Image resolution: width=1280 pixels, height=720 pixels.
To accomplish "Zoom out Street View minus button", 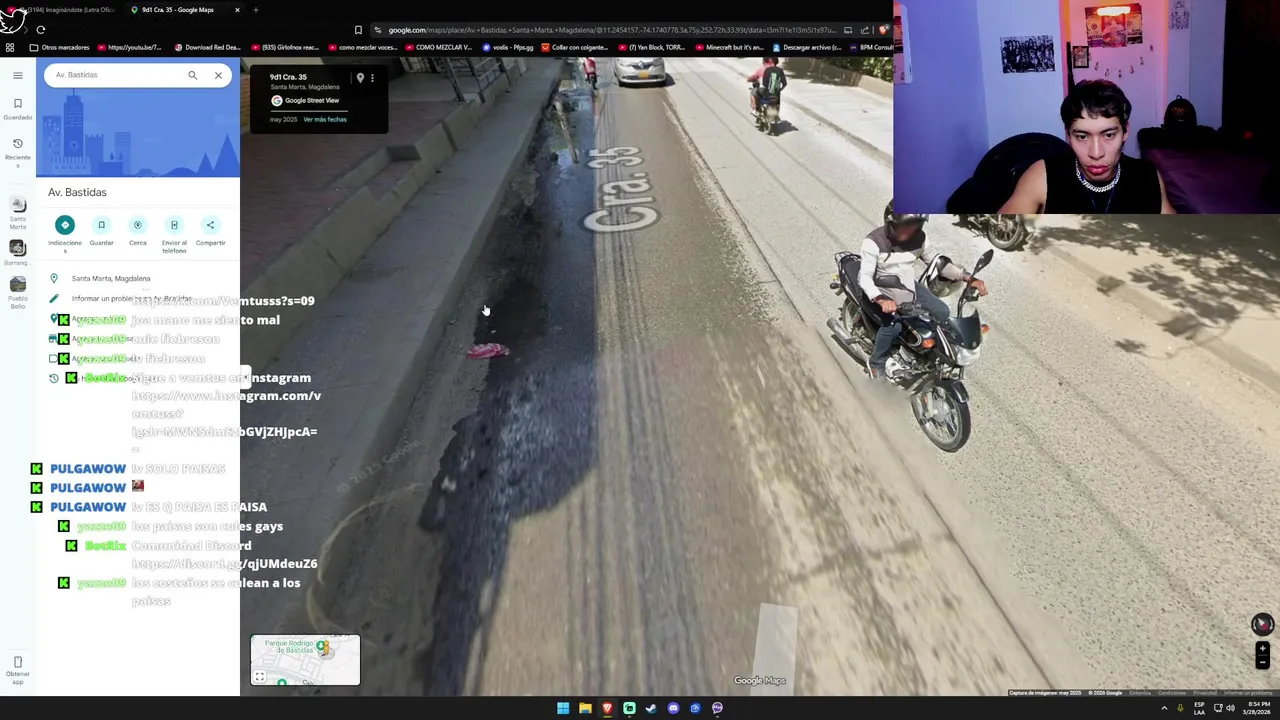I will [1262, 662].
